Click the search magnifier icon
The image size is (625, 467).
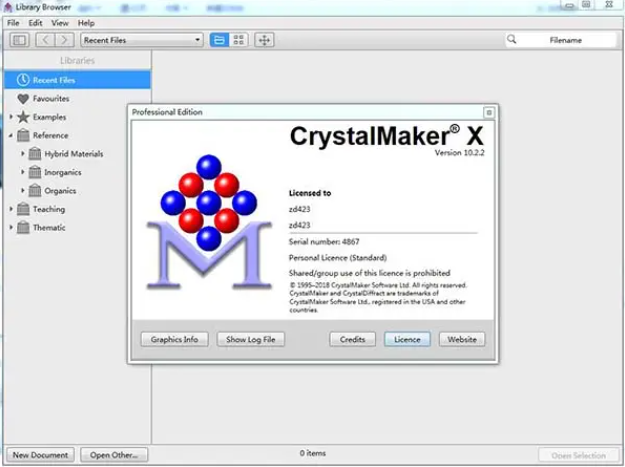click(512, 39)
